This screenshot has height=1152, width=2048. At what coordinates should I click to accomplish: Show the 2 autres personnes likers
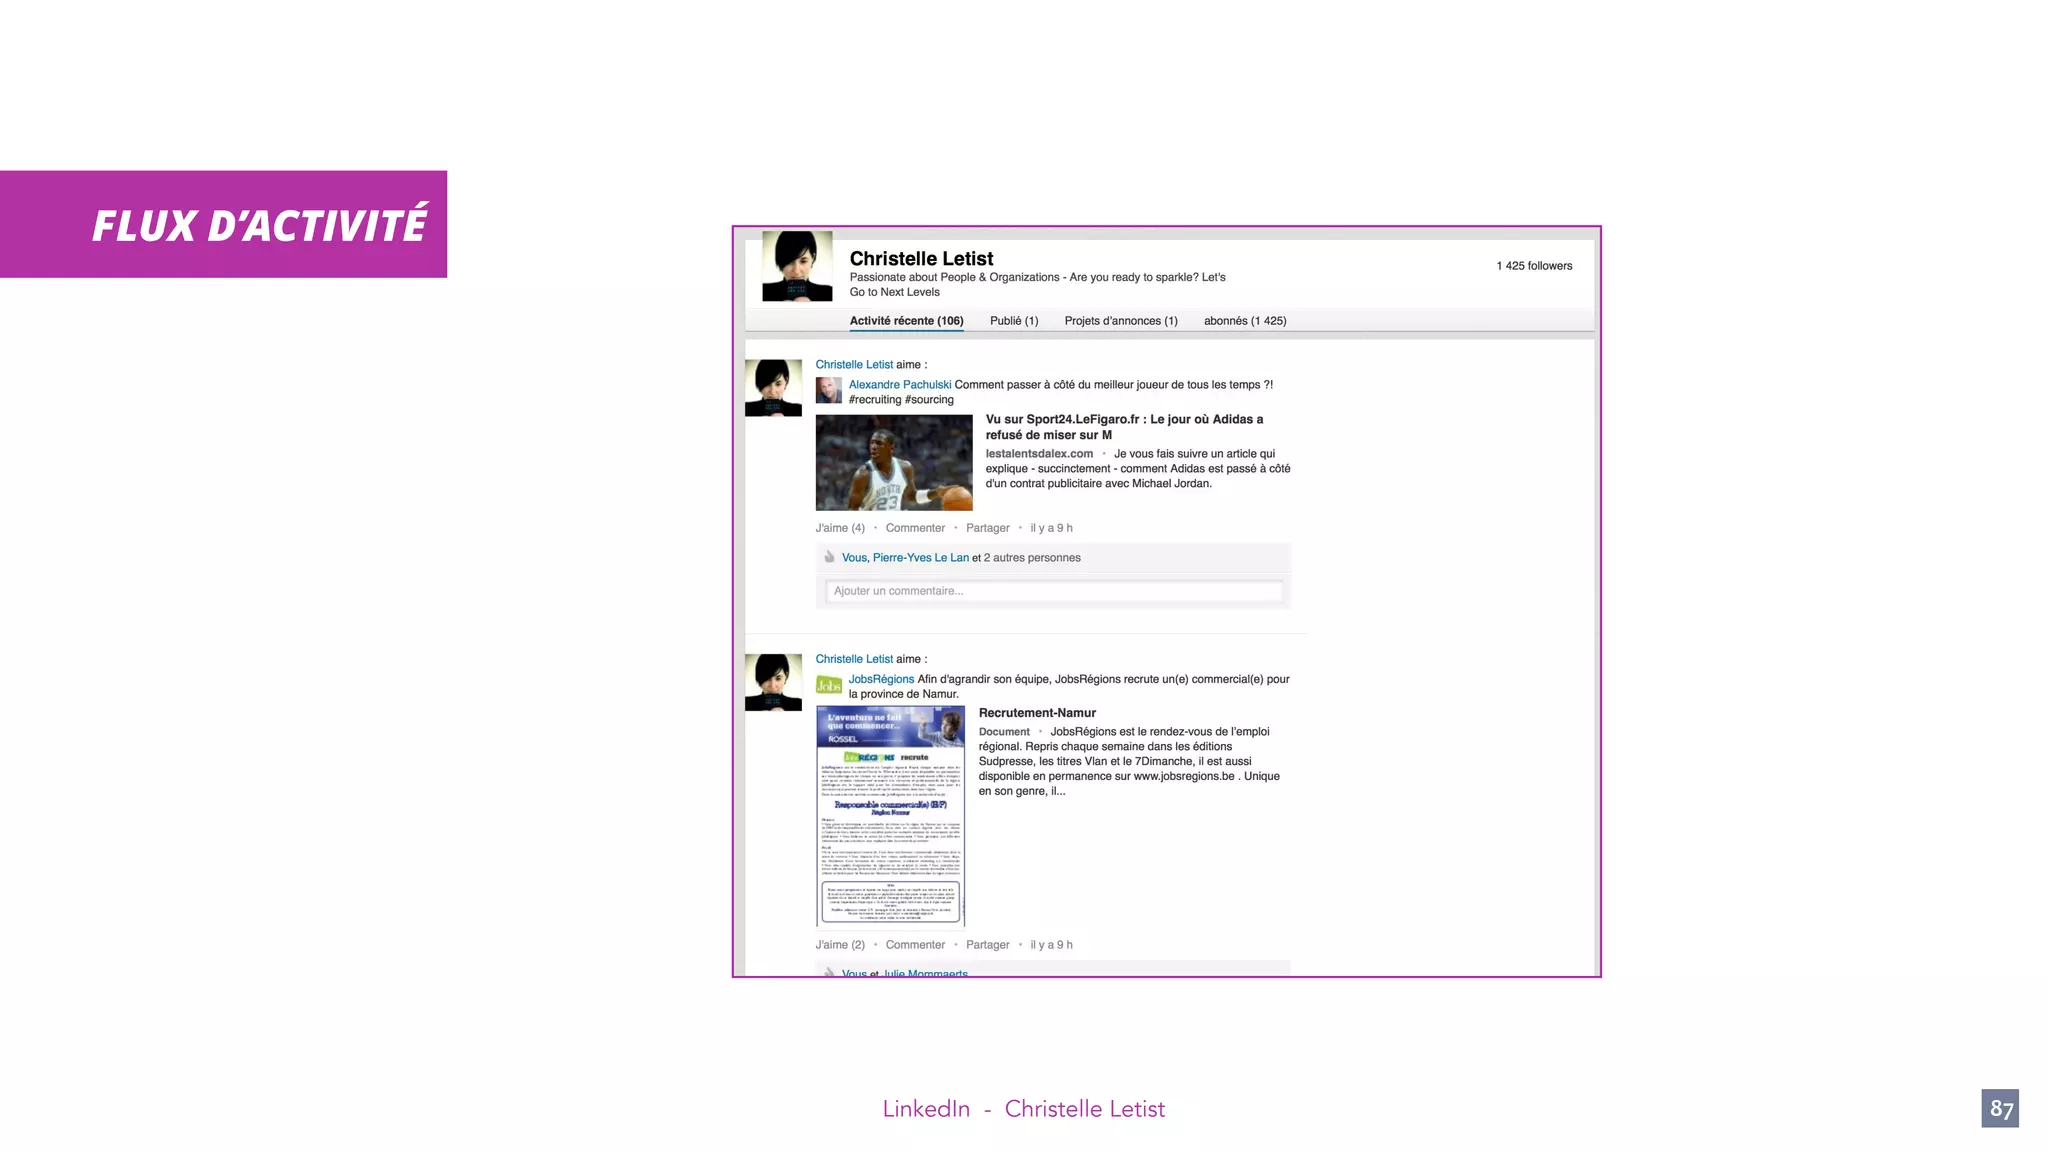[x=1032, y=558]
